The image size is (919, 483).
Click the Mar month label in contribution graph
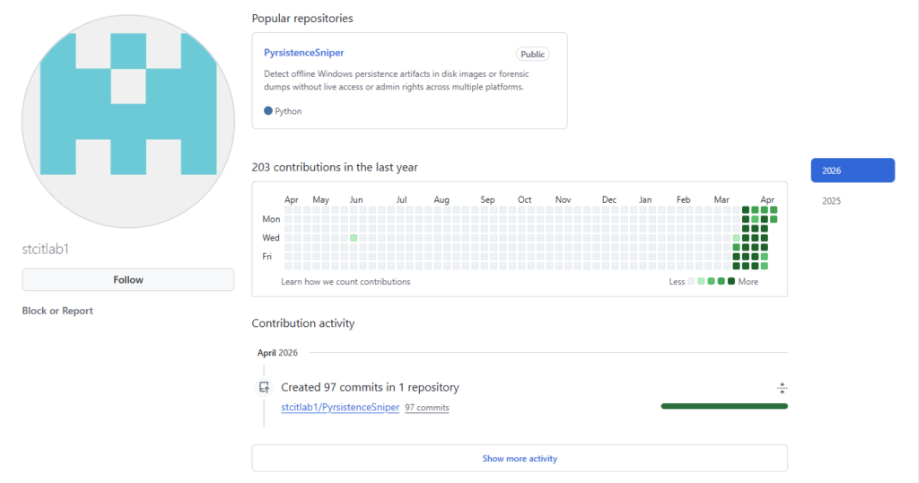[x=721, y=200]
